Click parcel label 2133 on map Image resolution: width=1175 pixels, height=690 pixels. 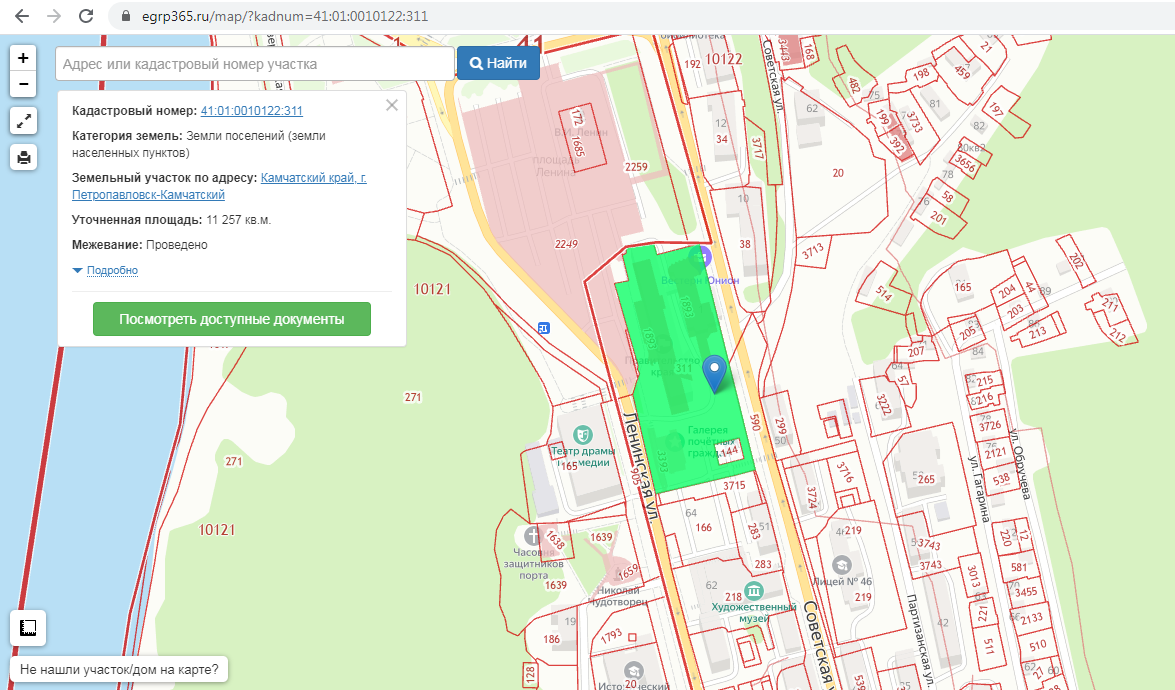1031,619
